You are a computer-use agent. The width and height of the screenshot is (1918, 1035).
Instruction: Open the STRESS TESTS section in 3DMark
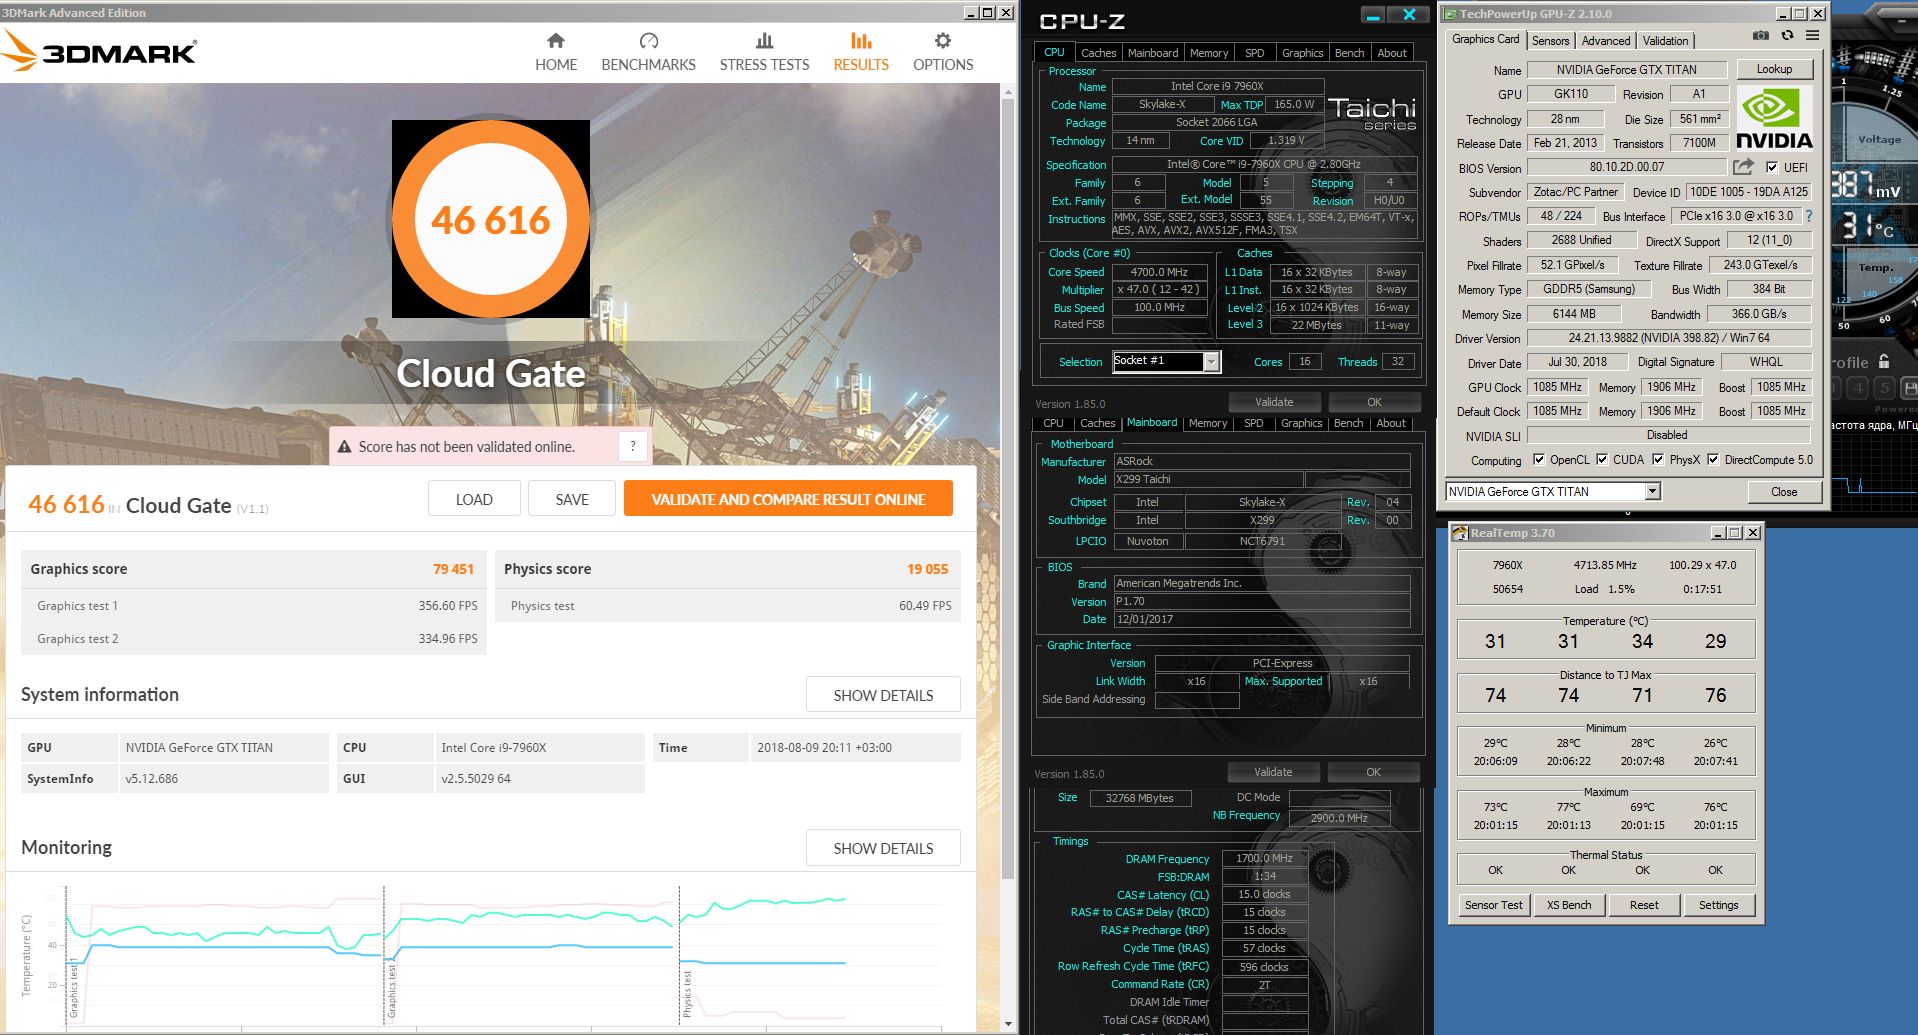(764, 53)
